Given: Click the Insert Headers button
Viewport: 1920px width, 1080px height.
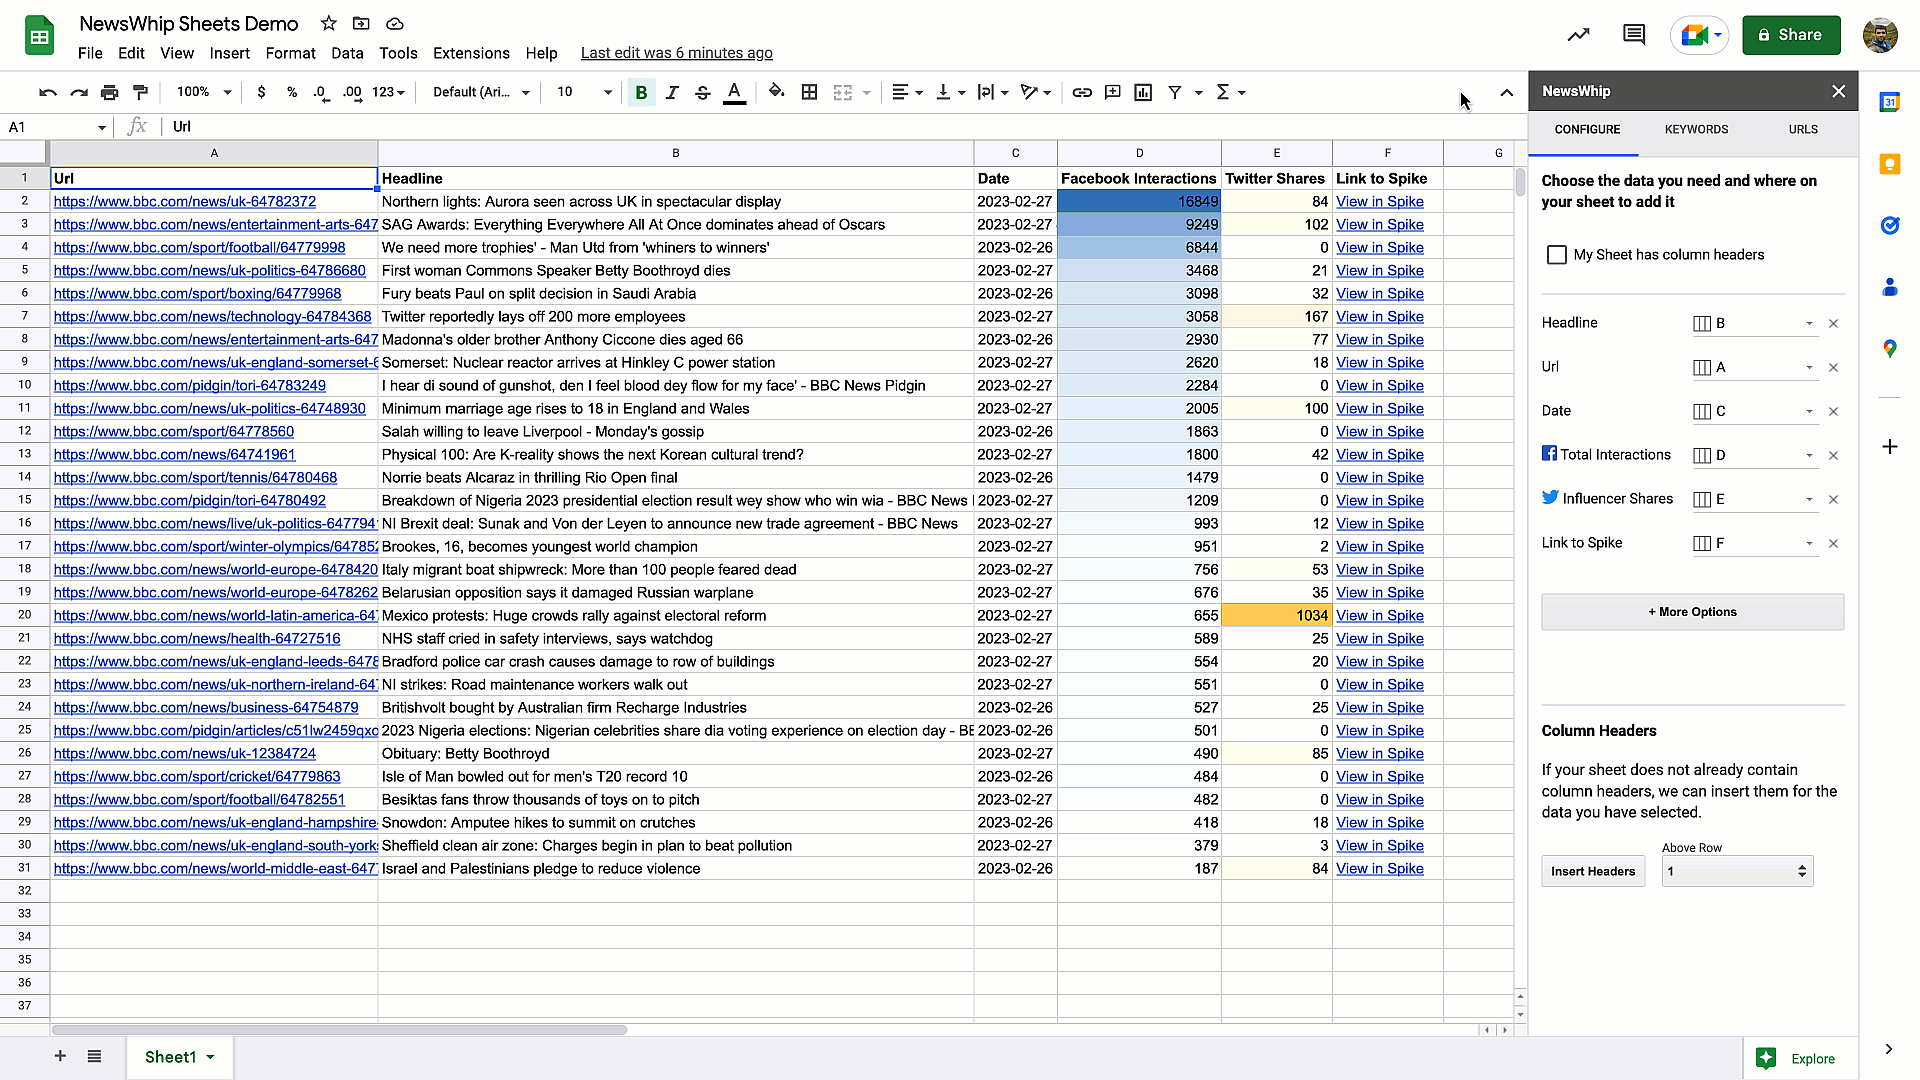Looking at the screenshot, I should [1592, 871].
